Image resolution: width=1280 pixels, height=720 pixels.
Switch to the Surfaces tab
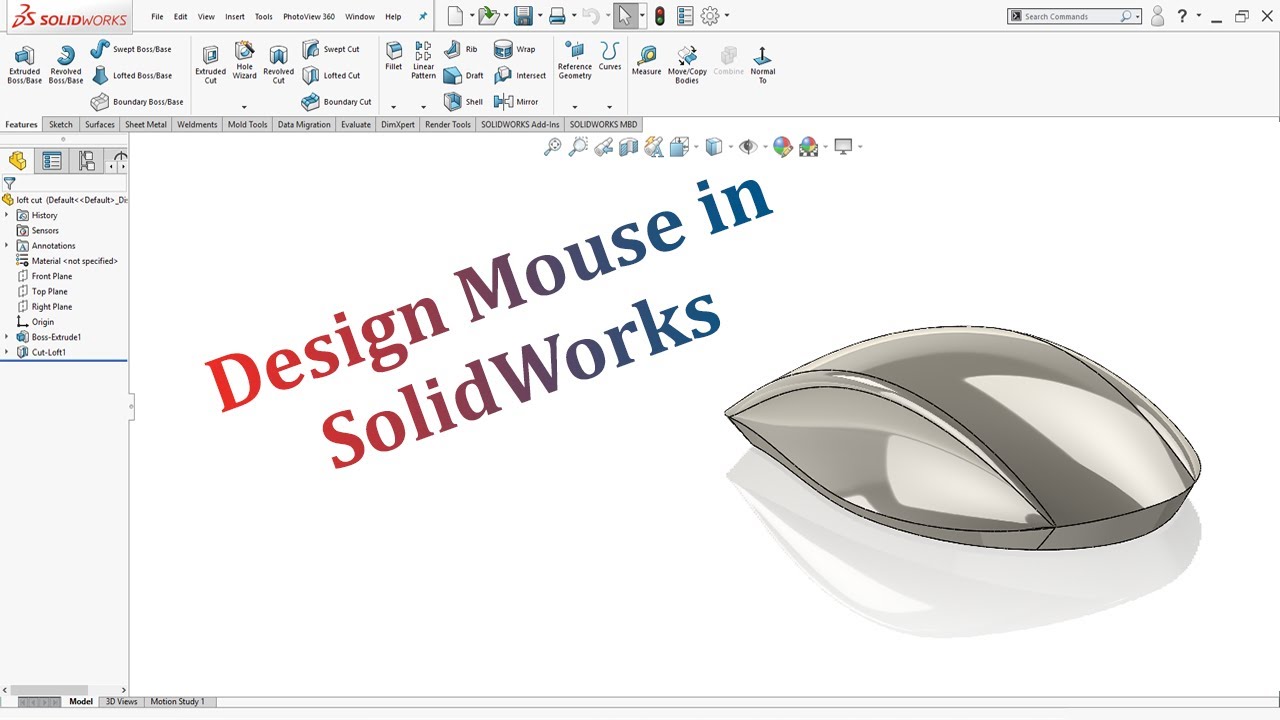click(100, 125)
